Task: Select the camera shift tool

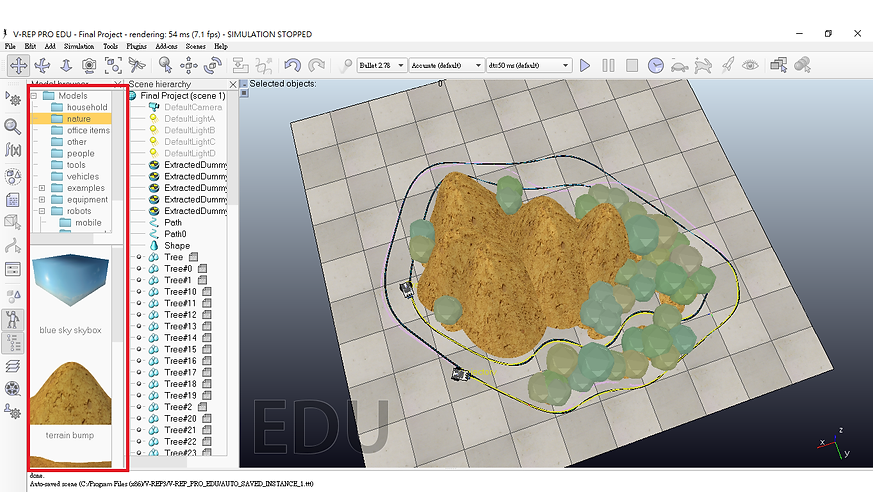Action: 66,66
